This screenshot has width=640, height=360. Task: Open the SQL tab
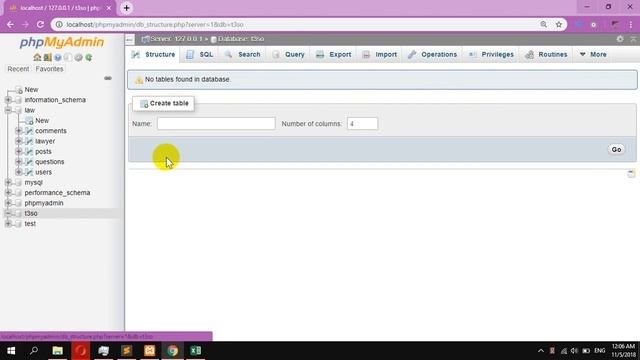click(200, 54)
